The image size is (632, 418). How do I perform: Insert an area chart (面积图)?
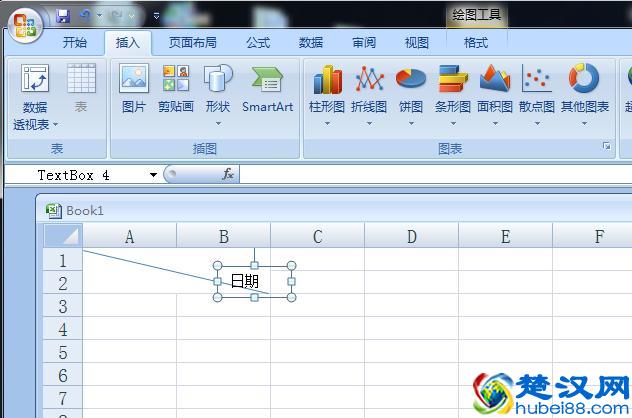click(495, 95)
